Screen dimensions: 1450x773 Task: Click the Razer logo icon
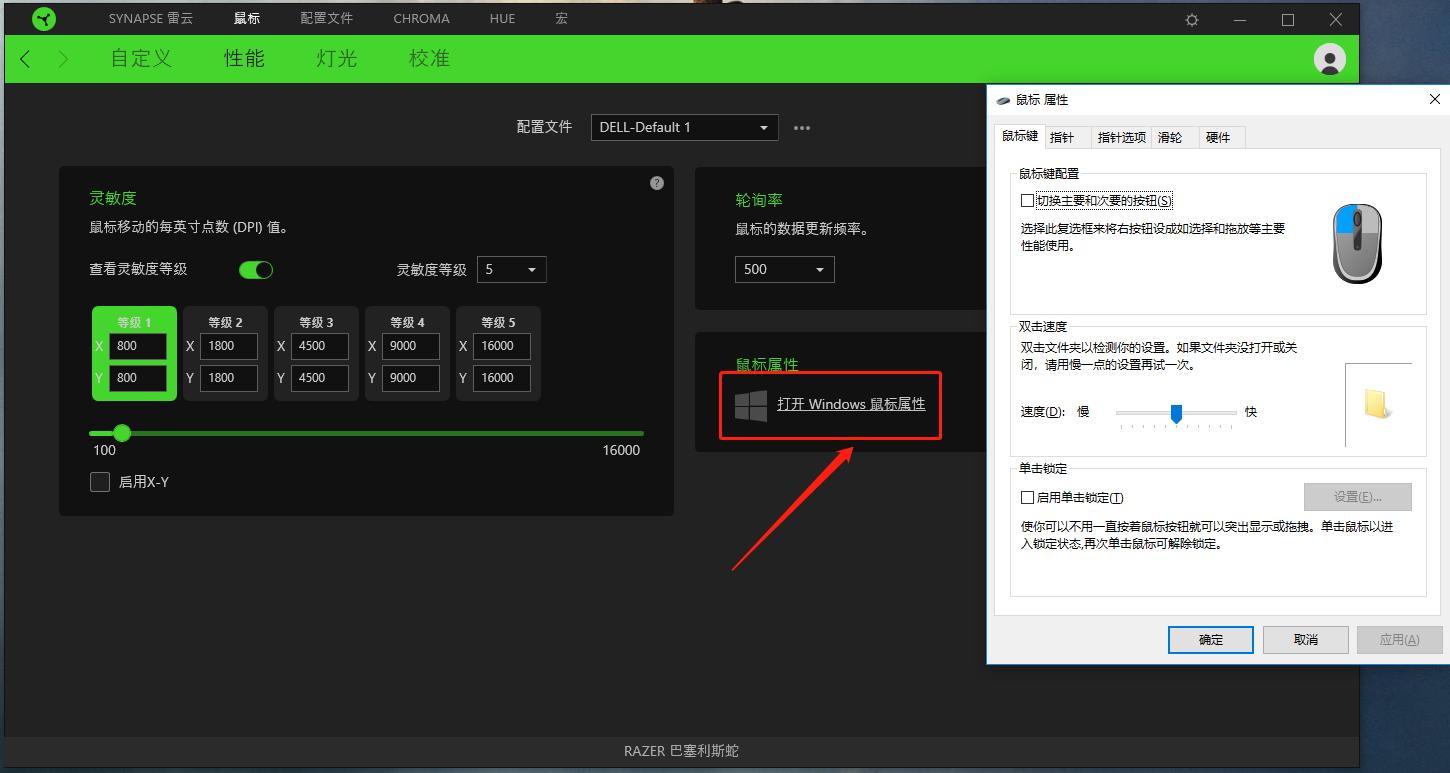coord(42,18)
